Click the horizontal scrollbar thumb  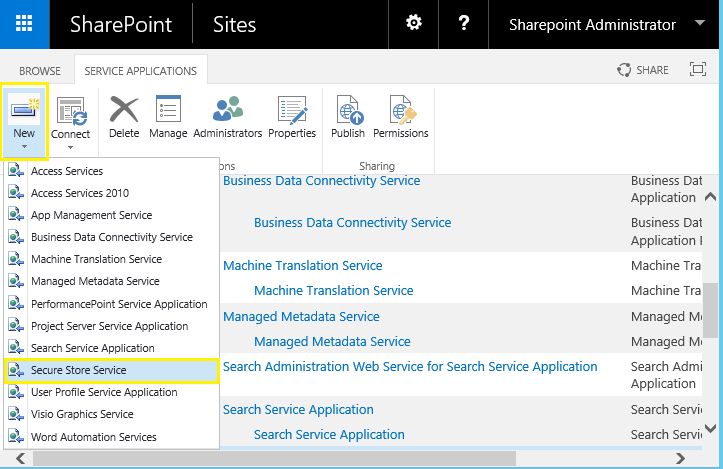click(274, 458)
